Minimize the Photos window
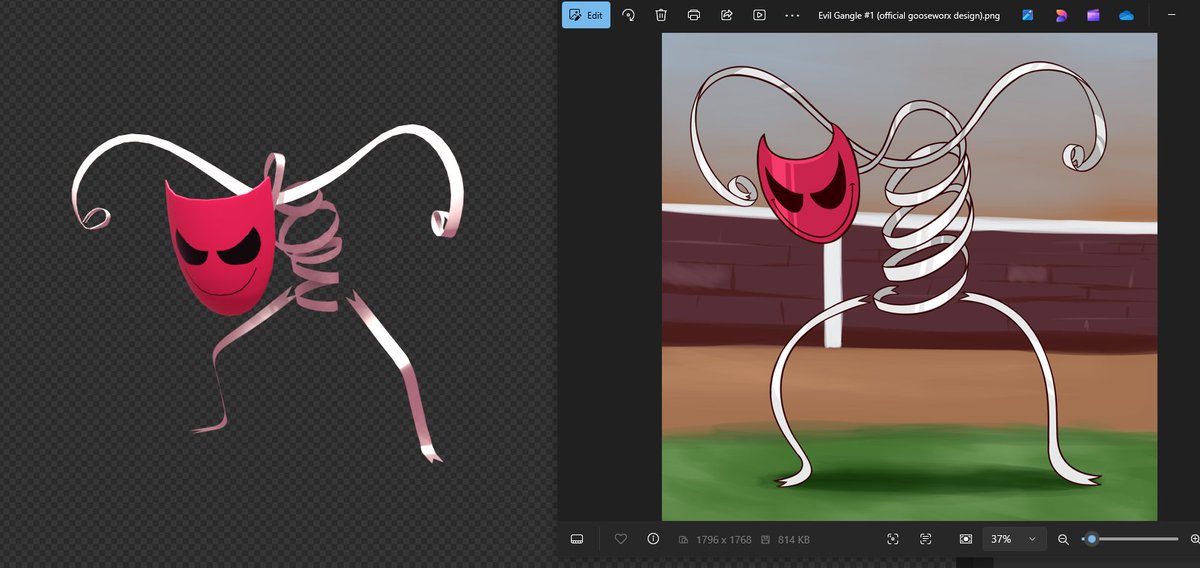1200x568 pixels. point(1172,15)
